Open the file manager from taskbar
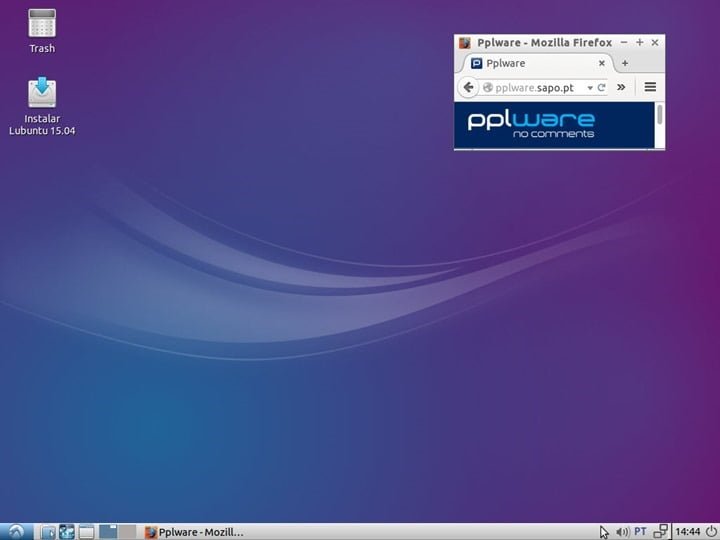The height and width of the screenshot is (540, 720). pos(47,531)
